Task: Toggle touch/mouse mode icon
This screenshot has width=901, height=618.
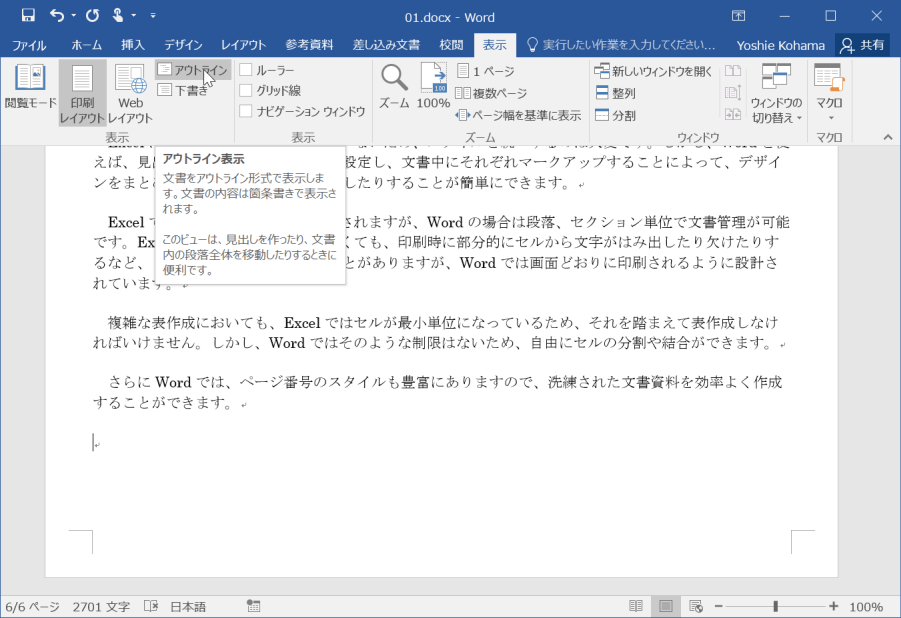Action: (117, 16)
